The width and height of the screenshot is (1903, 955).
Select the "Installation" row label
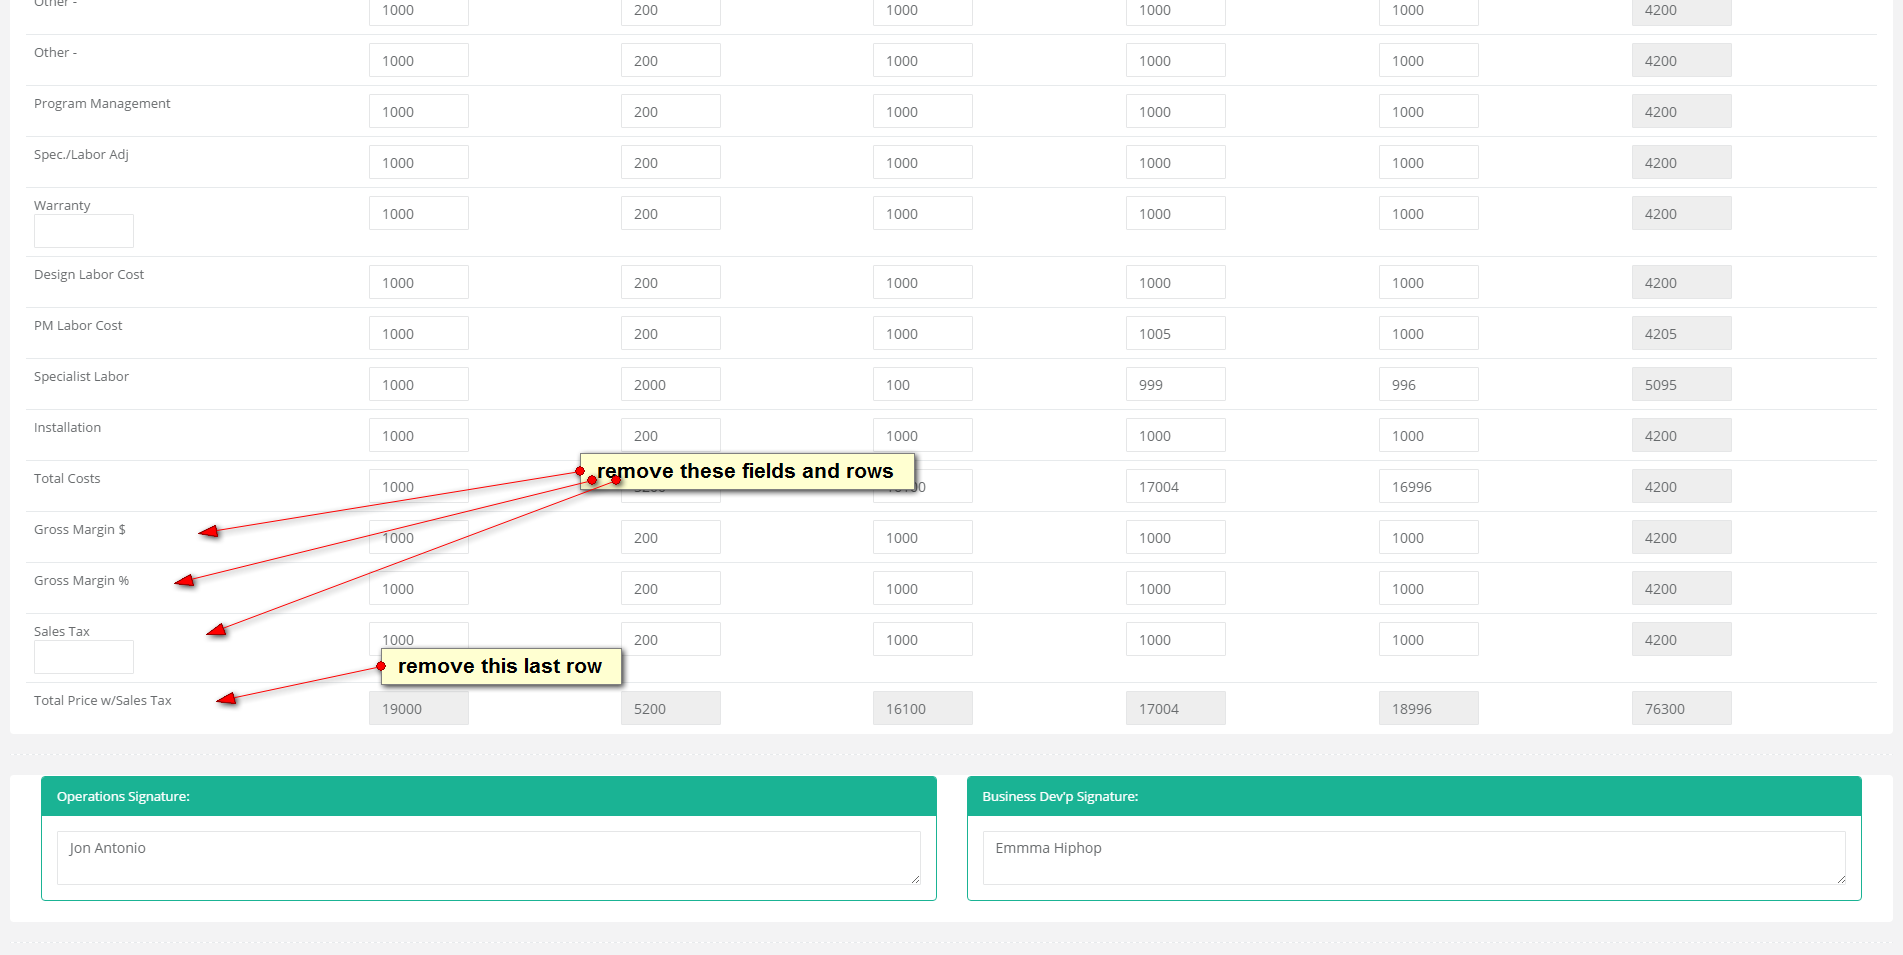(x=67, y=427)
